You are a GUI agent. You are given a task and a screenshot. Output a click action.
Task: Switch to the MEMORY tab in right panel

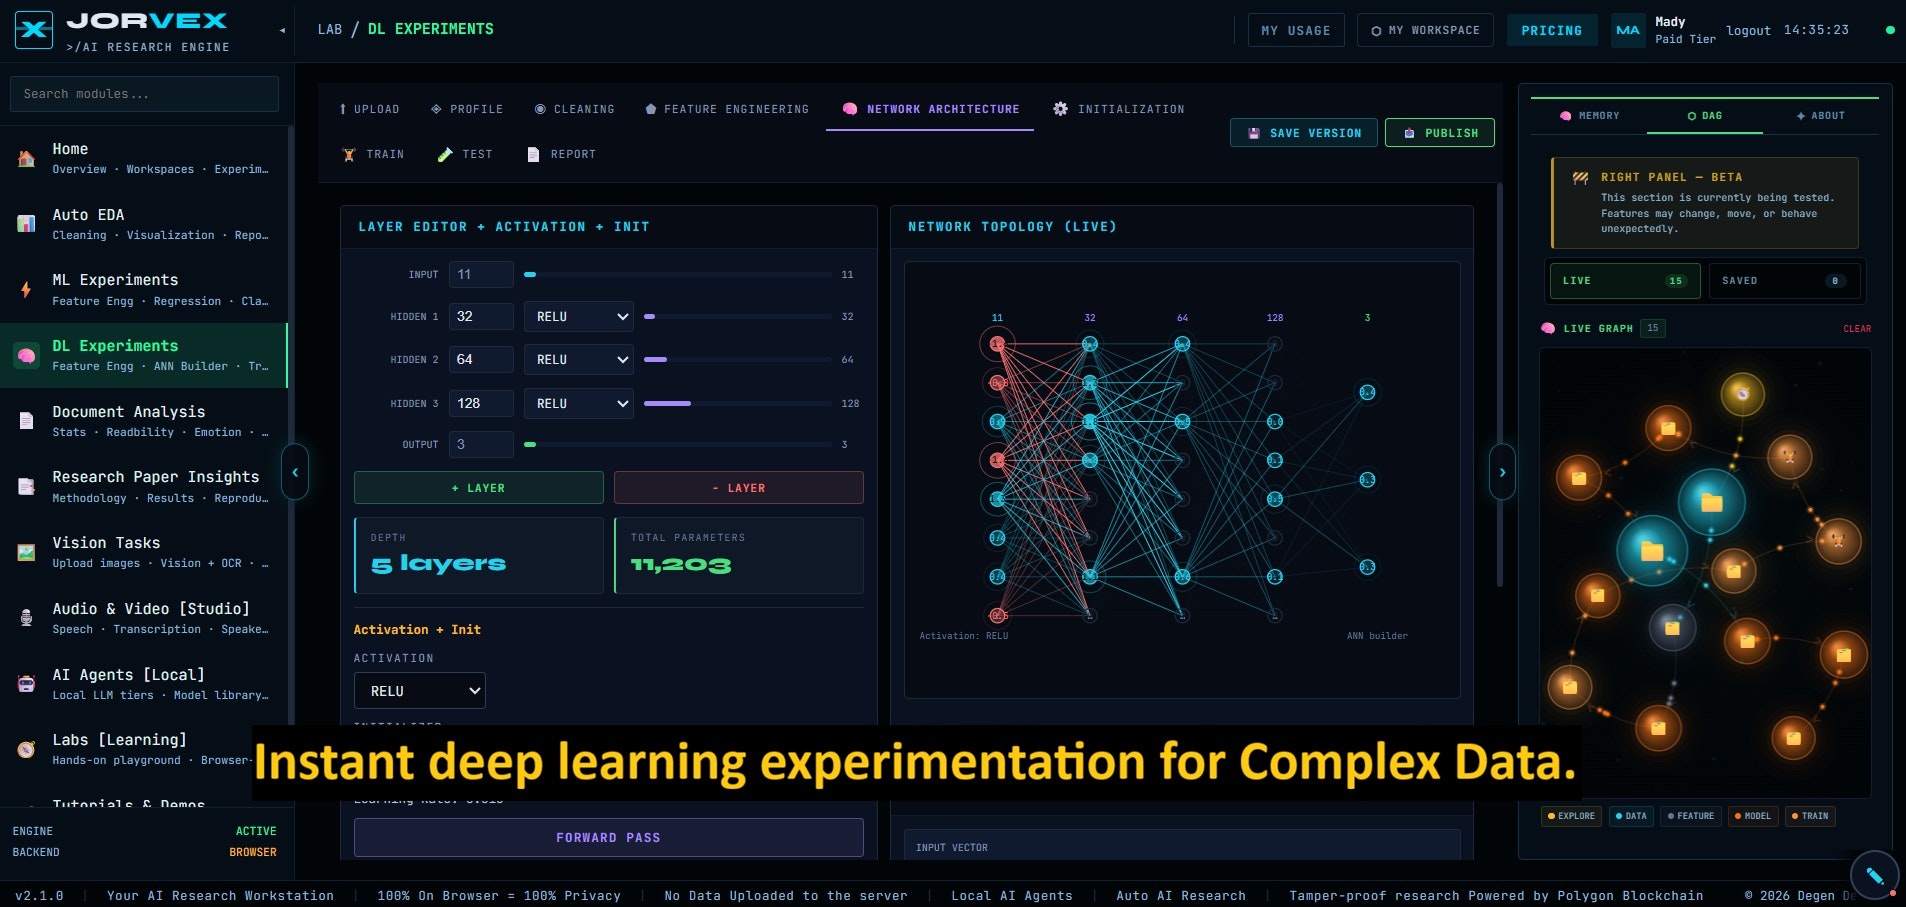tap(1592, 116)
